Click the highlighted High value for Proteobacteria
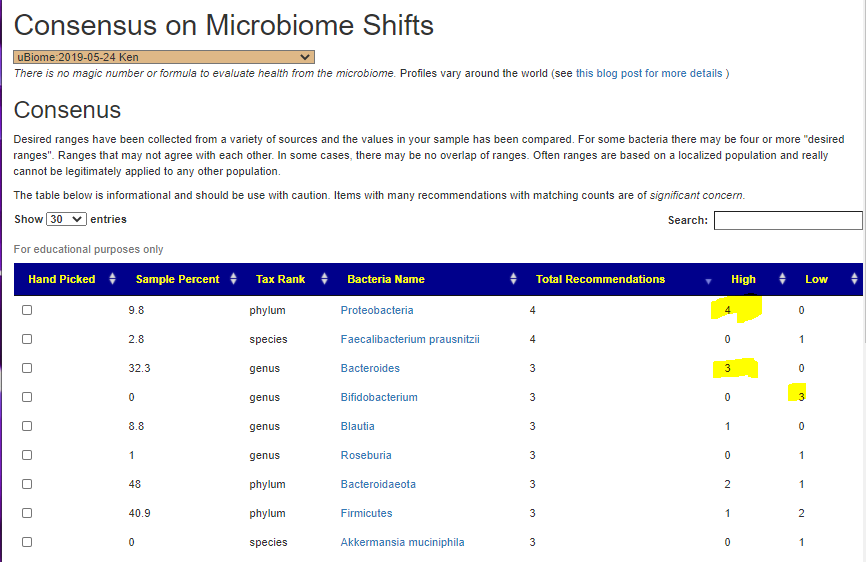Screen dimensions: 866x562 pyautogui.click(x=728, y=310)
